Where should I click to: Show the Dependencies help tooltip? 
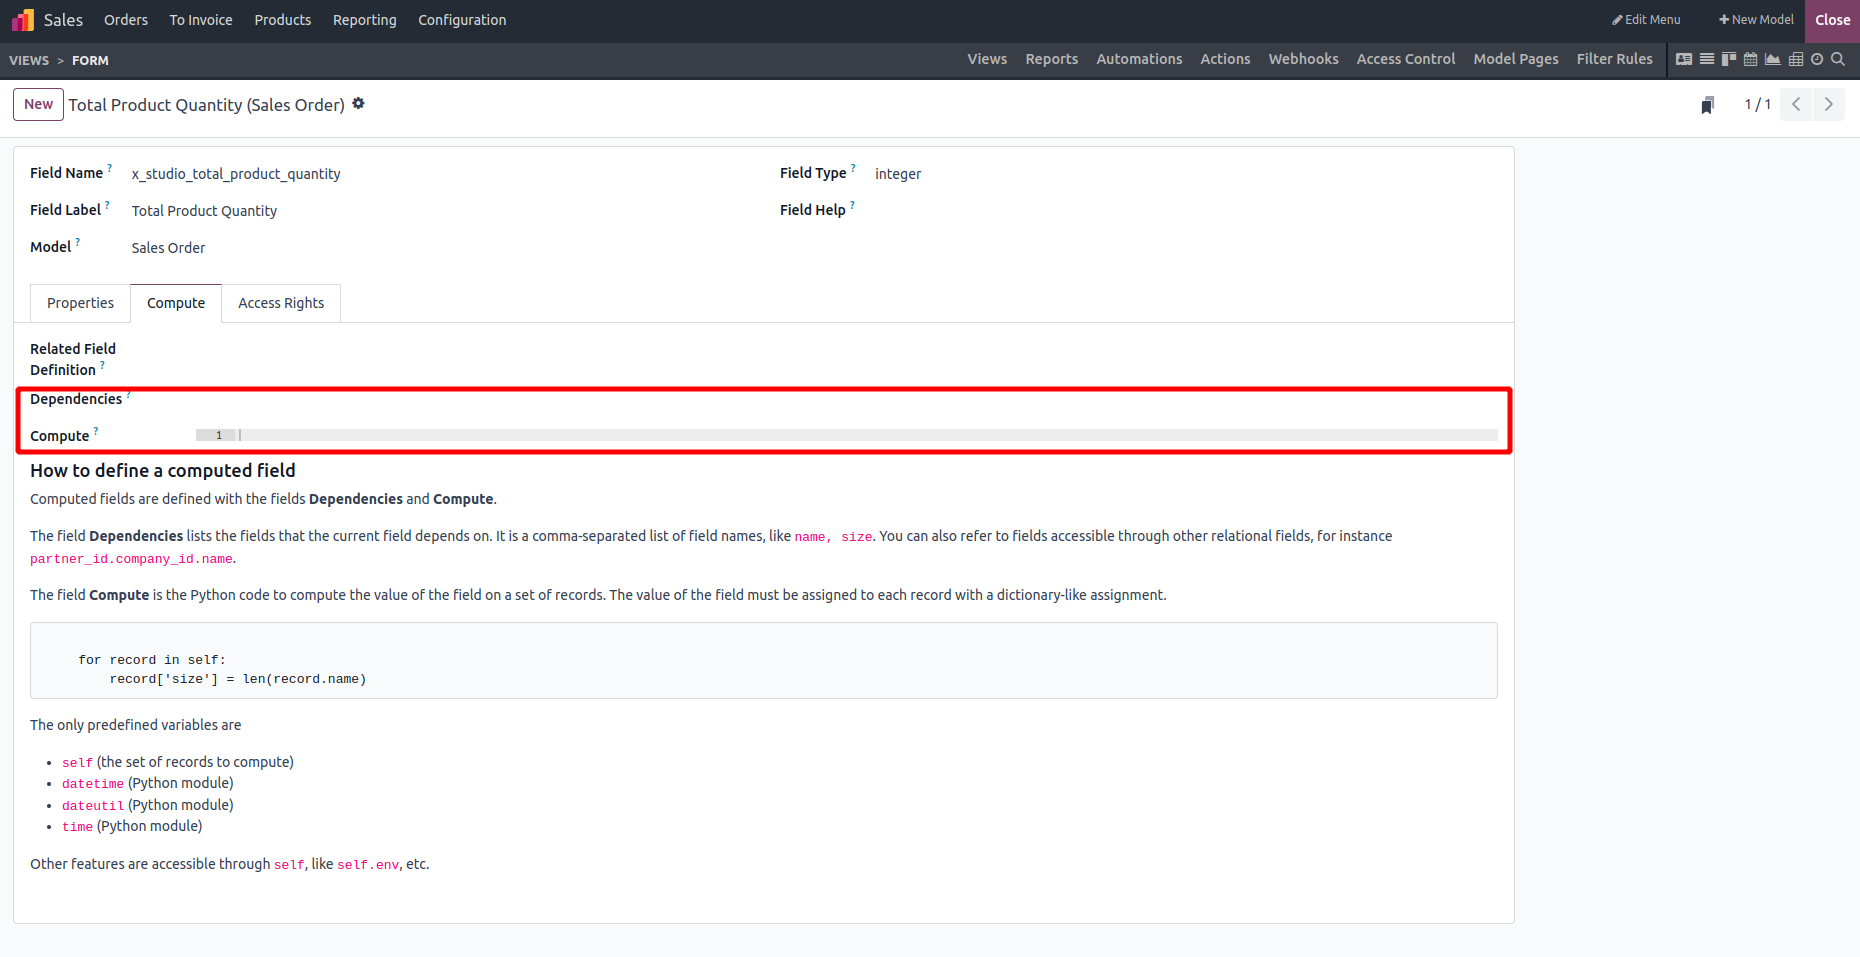click(129, 395)
